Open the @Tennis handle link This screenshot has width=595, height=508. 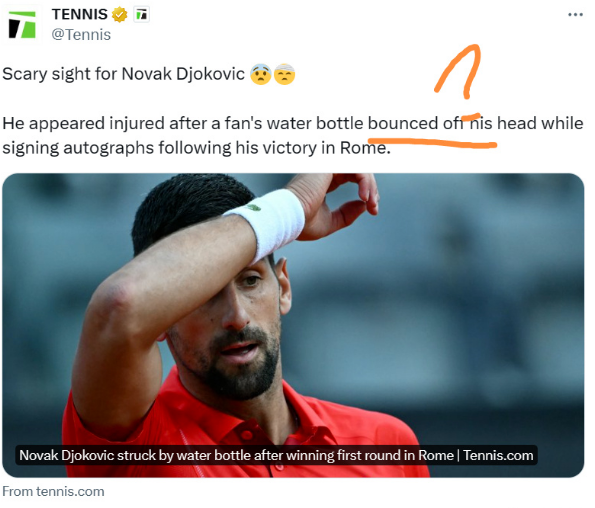click(81, 35)
